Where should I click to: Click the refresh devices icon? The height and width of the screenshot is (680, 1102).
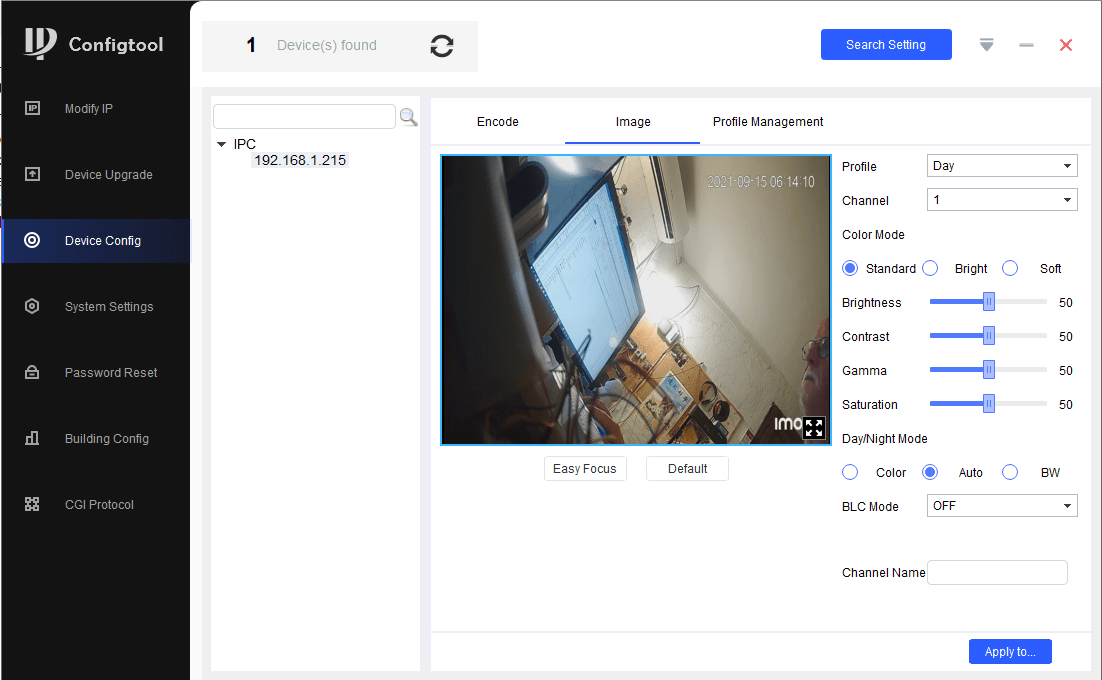(441, 46)
